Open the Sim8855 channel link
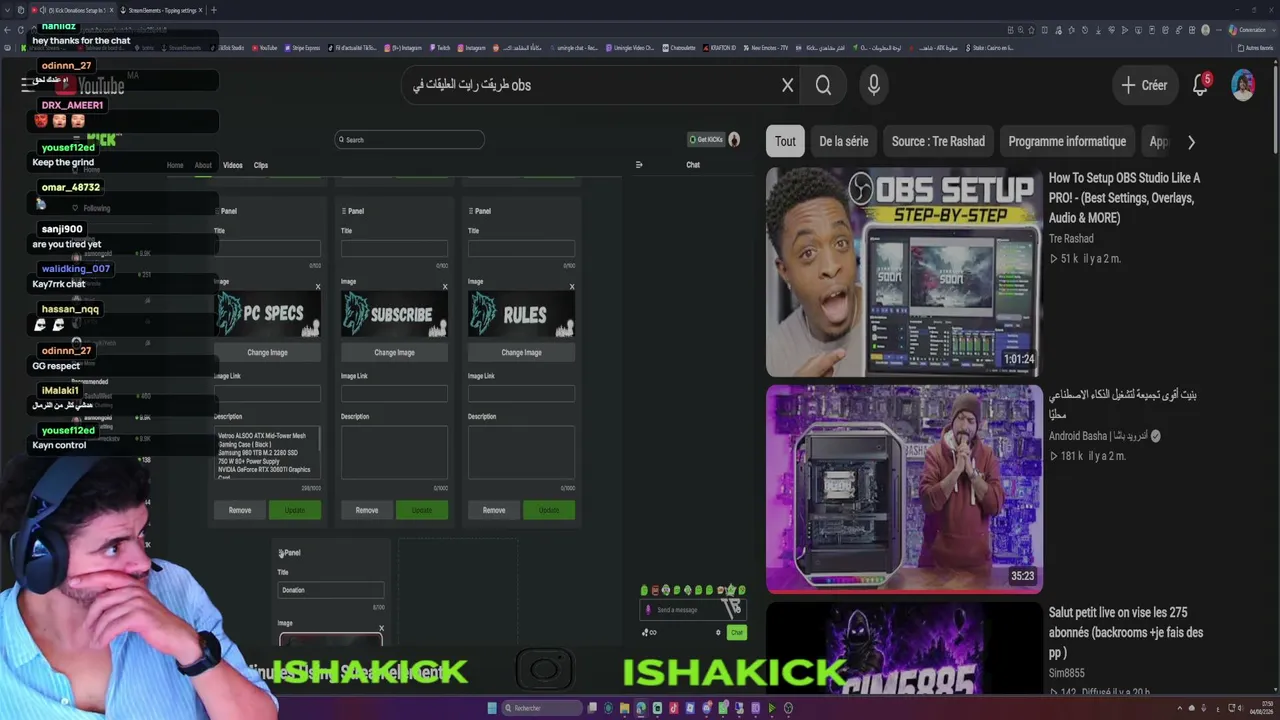 click(x=1067, y=673)
